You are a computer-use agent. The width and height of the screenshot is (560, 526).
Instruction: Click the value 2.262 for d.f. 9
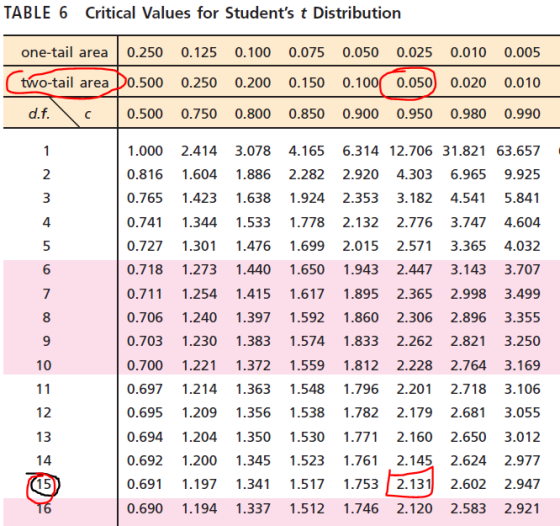coord(414,341)
